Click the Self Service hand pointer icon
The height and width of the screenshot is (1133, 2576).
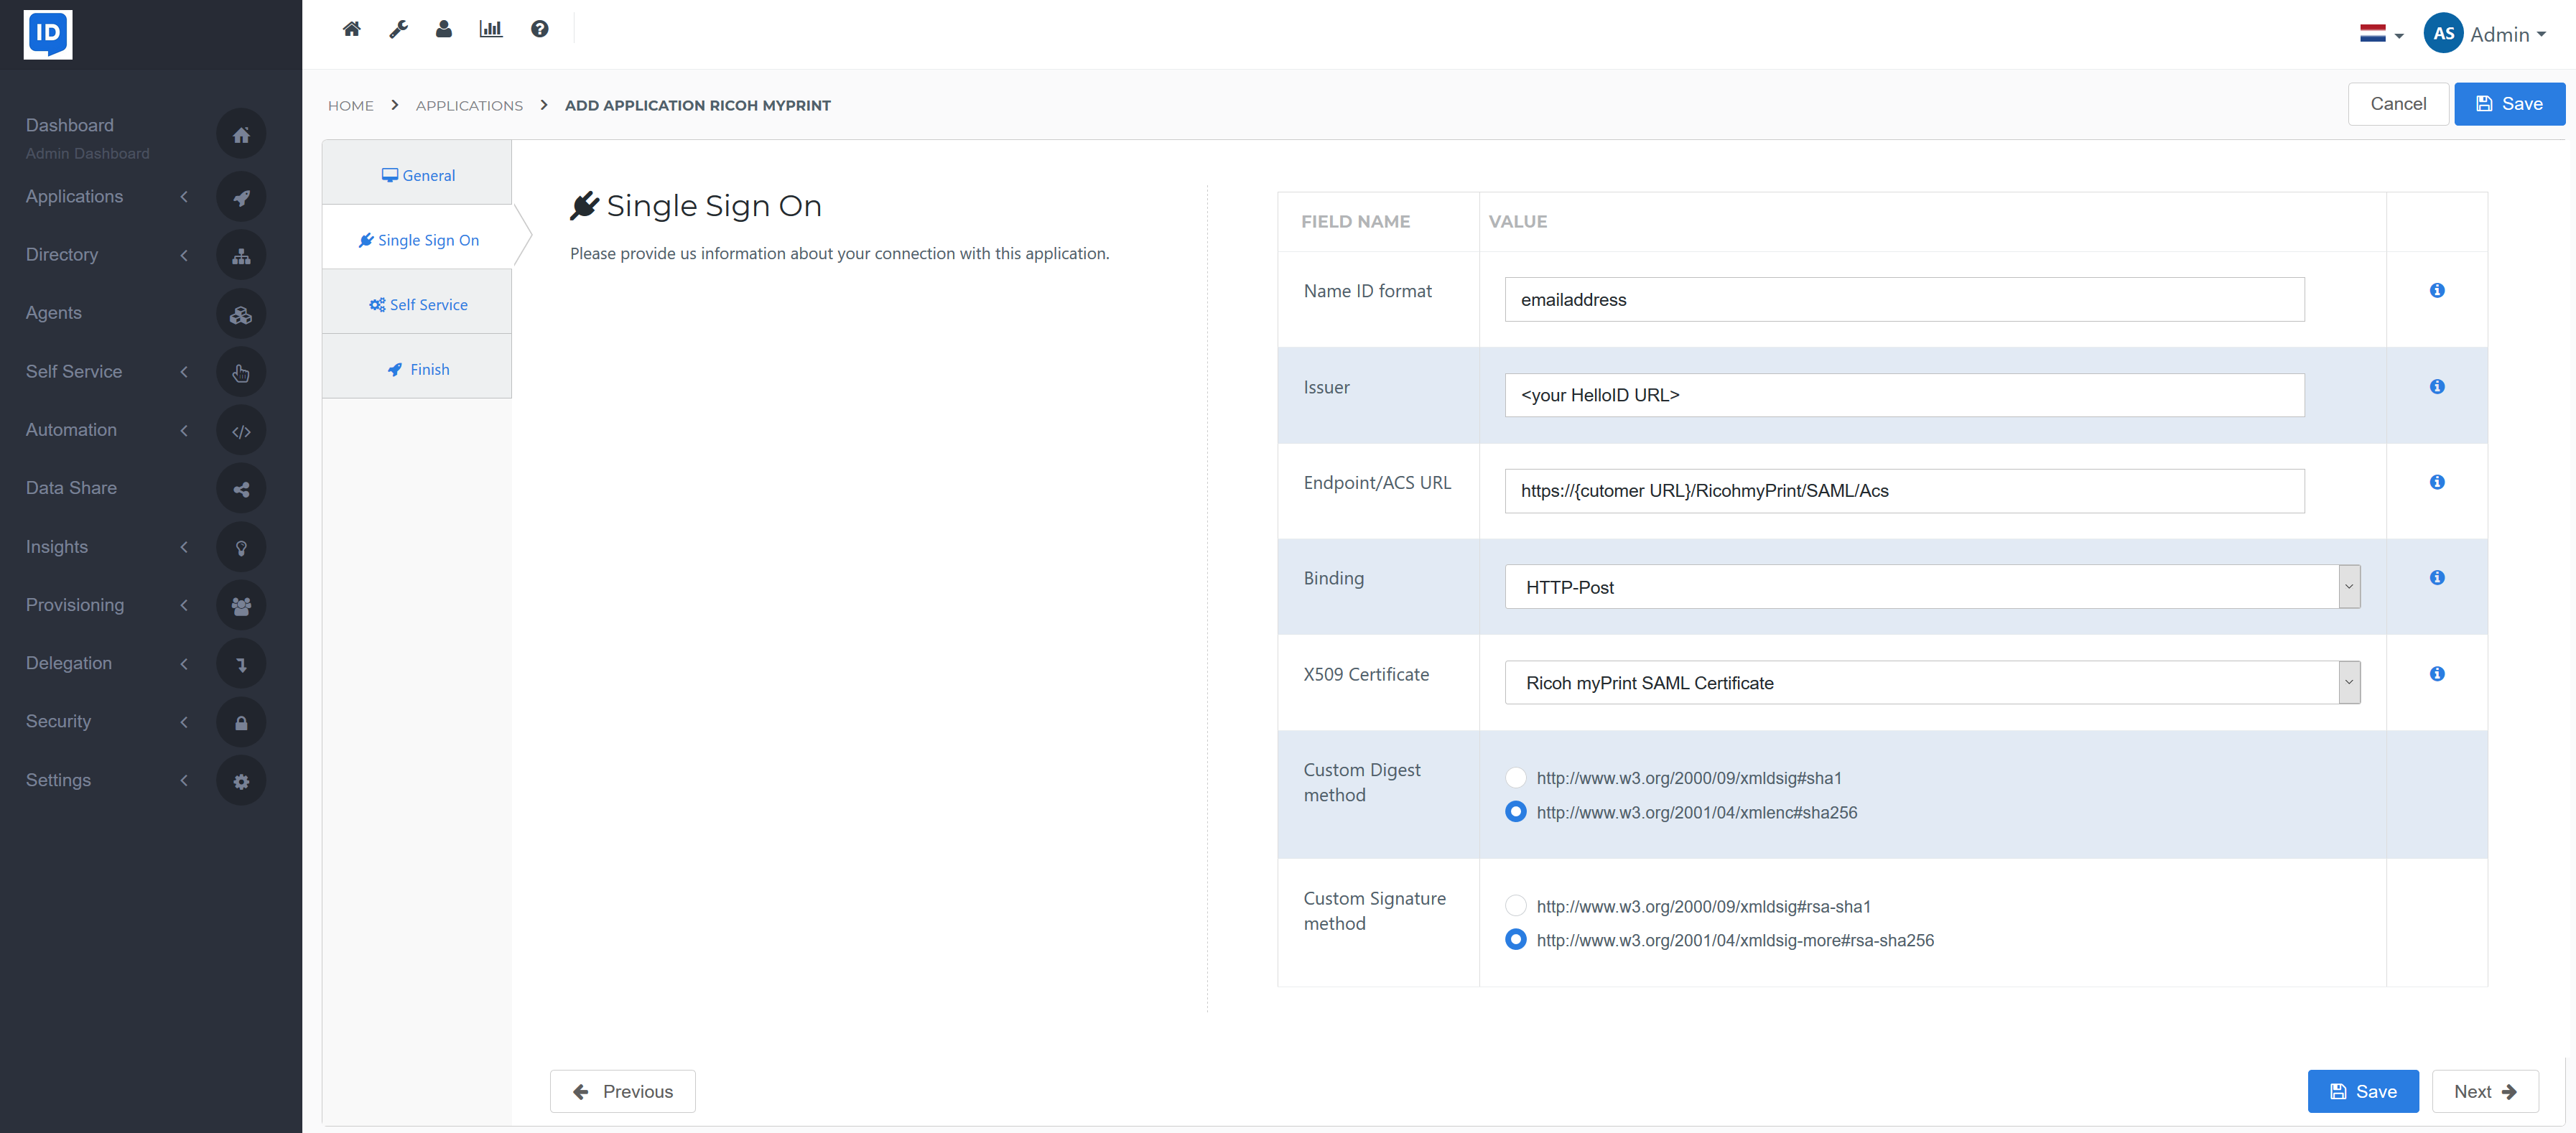click(x=241, y=373)
